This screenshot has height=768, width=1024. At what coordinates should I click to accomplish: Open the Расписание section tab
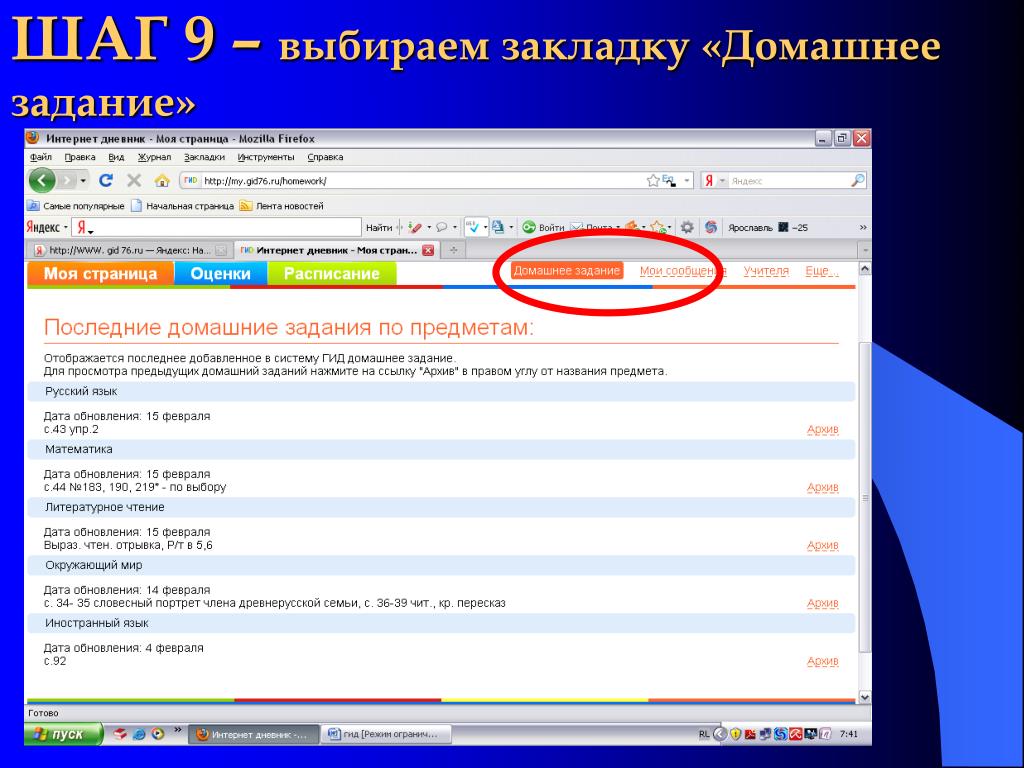(x=332, y=274)
